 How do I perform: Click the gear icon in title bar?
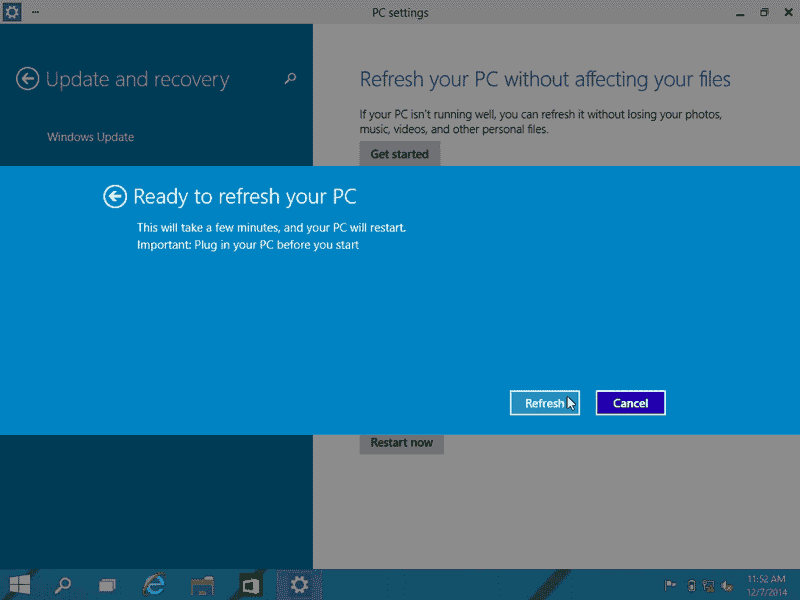[11, 12]
